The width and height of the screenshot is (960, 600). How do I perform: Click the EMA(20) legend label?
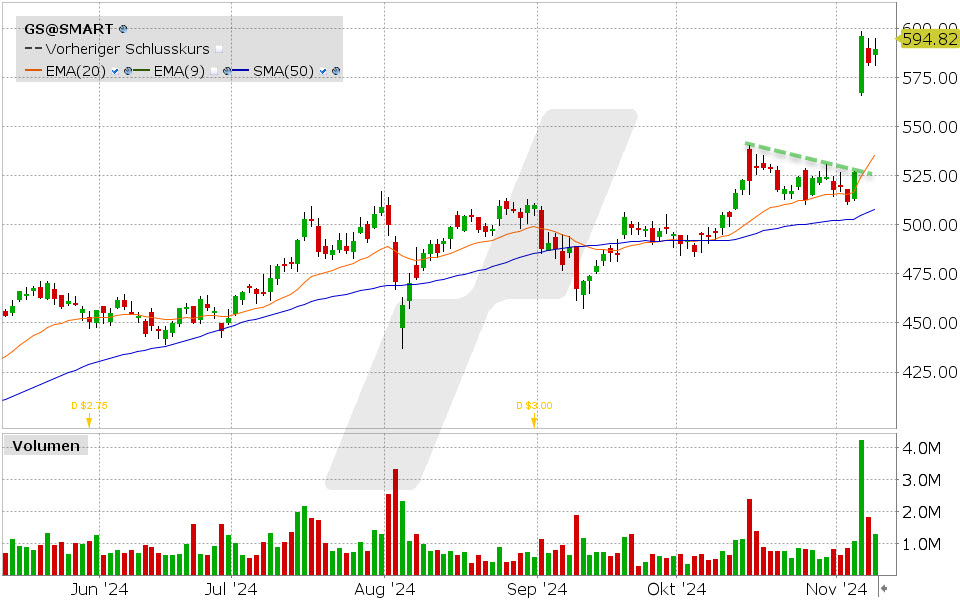coord(76,71)
